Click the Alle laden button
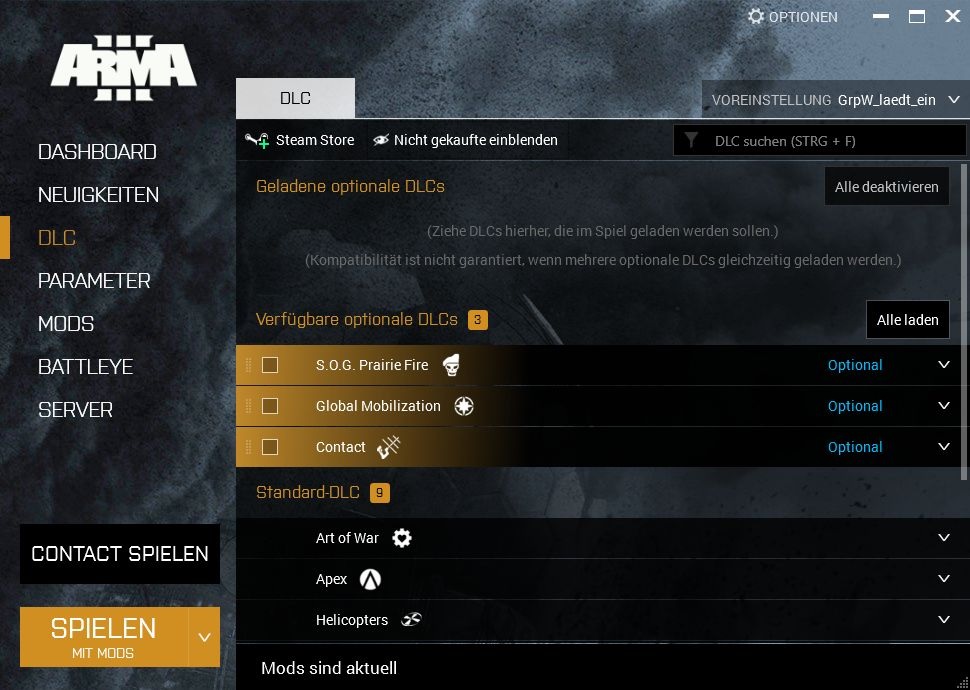 [x=908, y=320]
